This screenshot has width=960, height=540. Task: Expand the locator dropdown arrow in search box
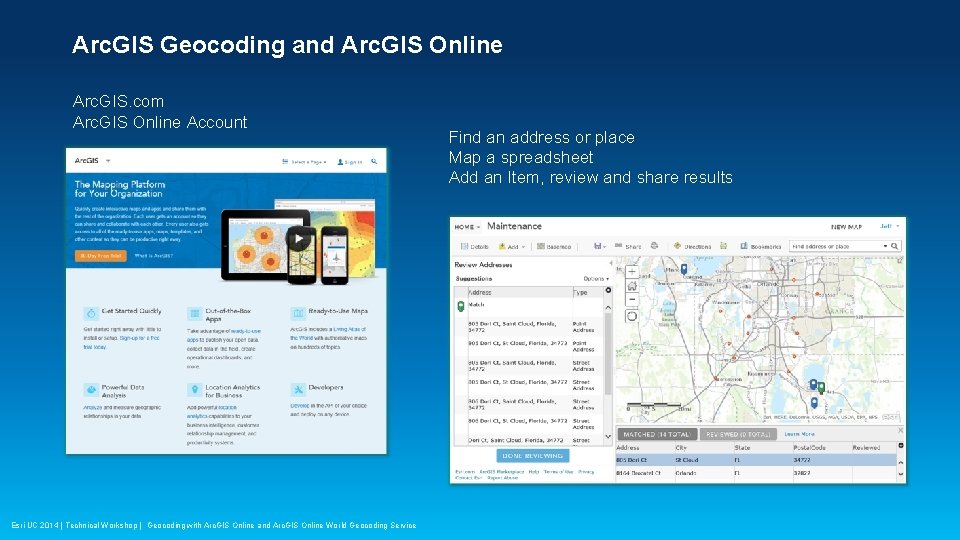point(885,246)
